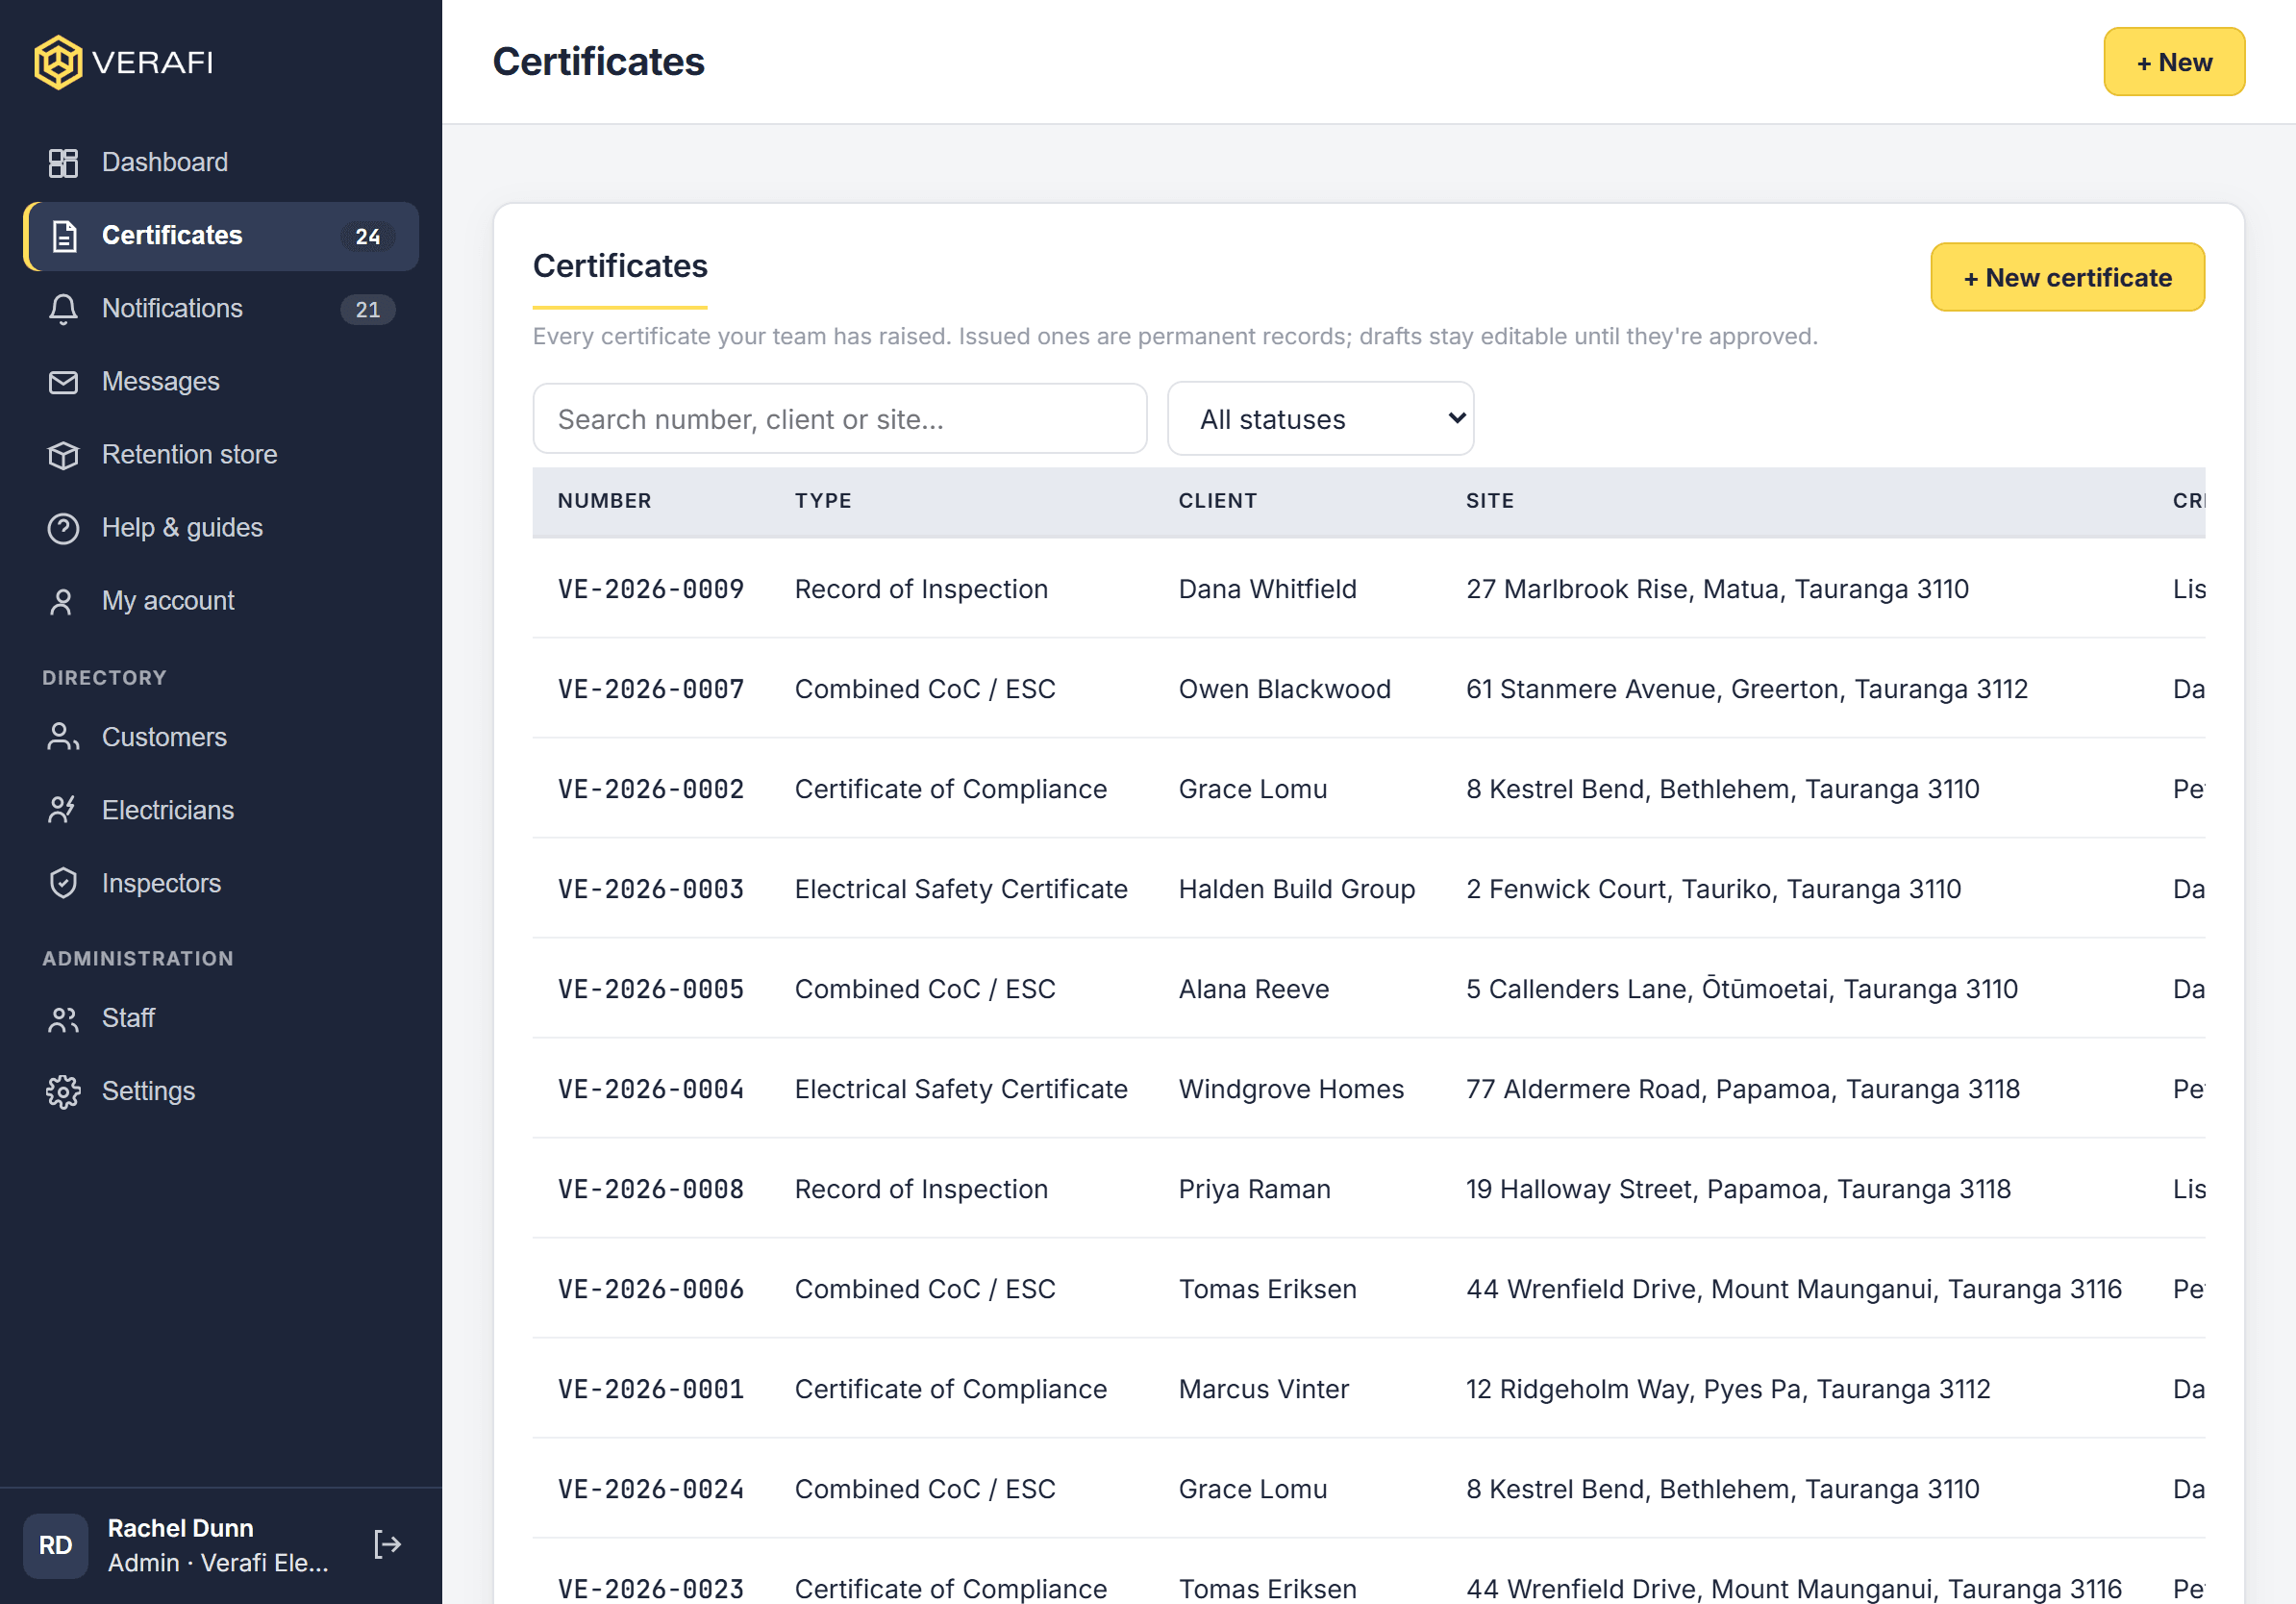Click the log out arrow icon
2296x1604 pixels.
click(387, 1545)
